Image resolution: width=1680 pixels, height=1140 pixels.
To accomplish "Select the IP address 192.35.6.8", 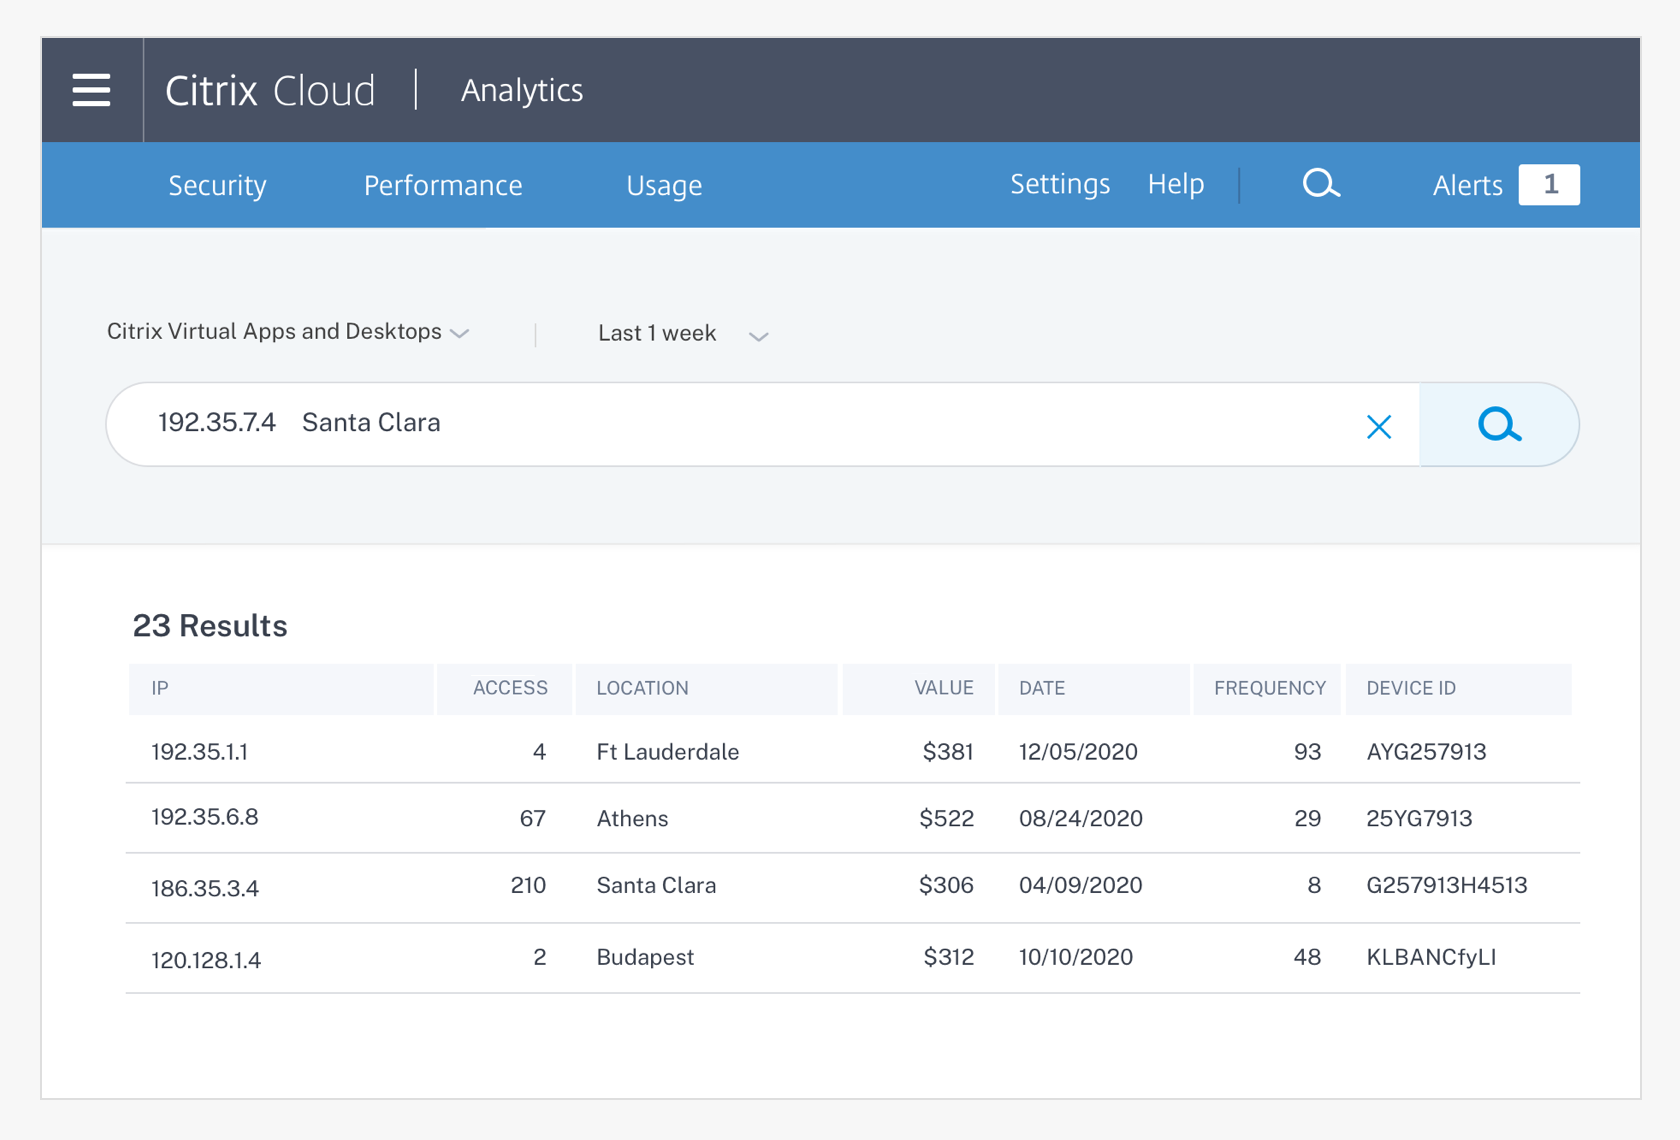I will 204,817.
